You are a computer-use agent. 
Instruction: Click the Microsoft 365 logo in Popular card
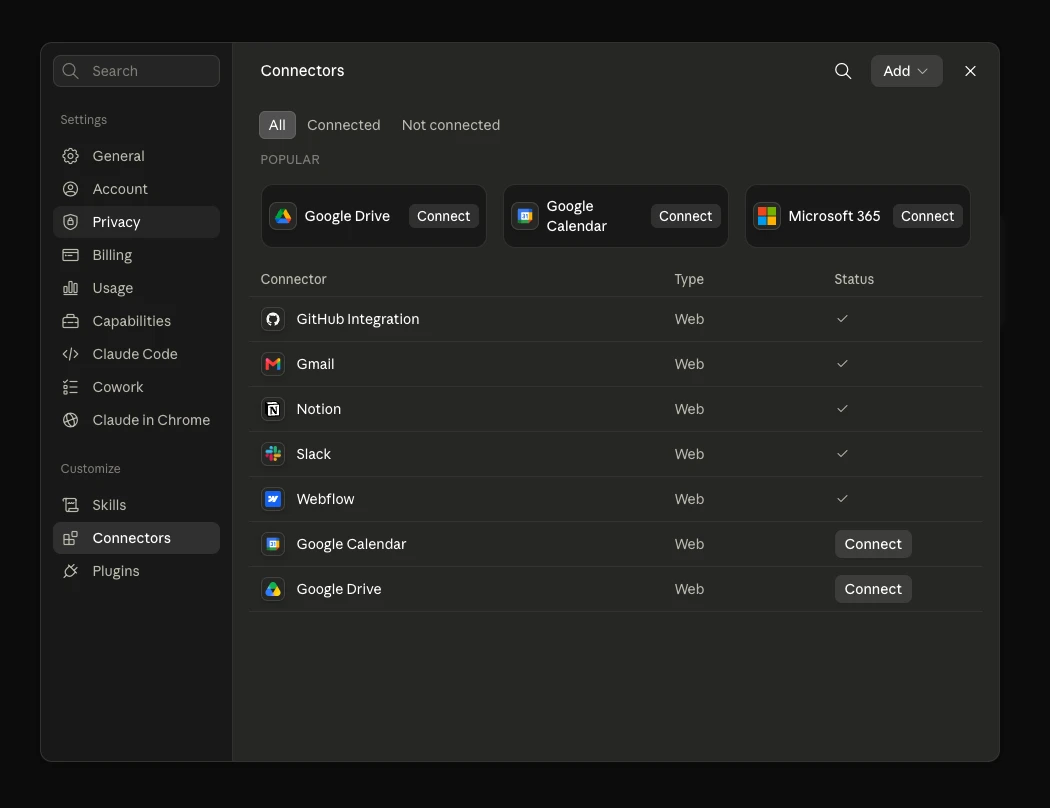[x=767, y=216]
